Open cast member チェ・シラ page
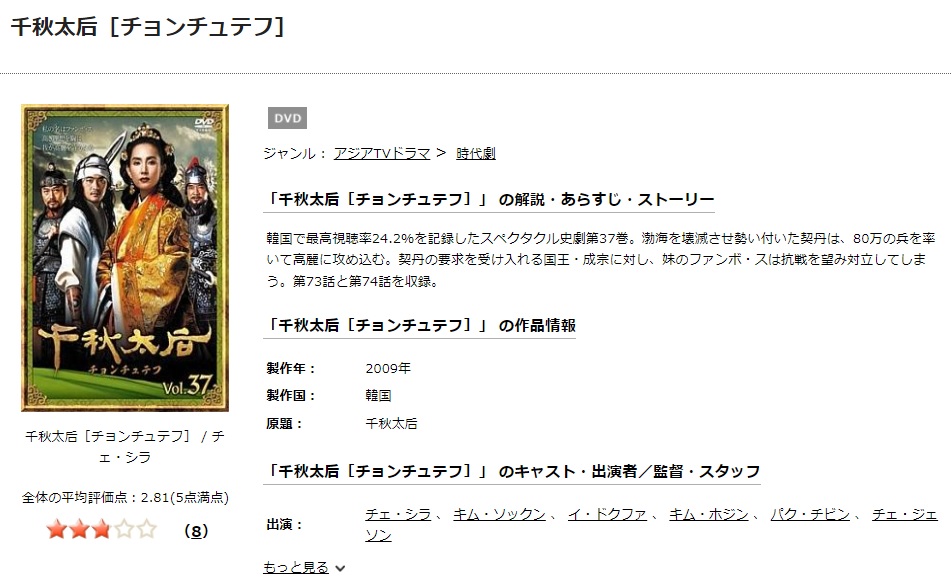Viewport: 952px width, 585px height. (398, 515)
